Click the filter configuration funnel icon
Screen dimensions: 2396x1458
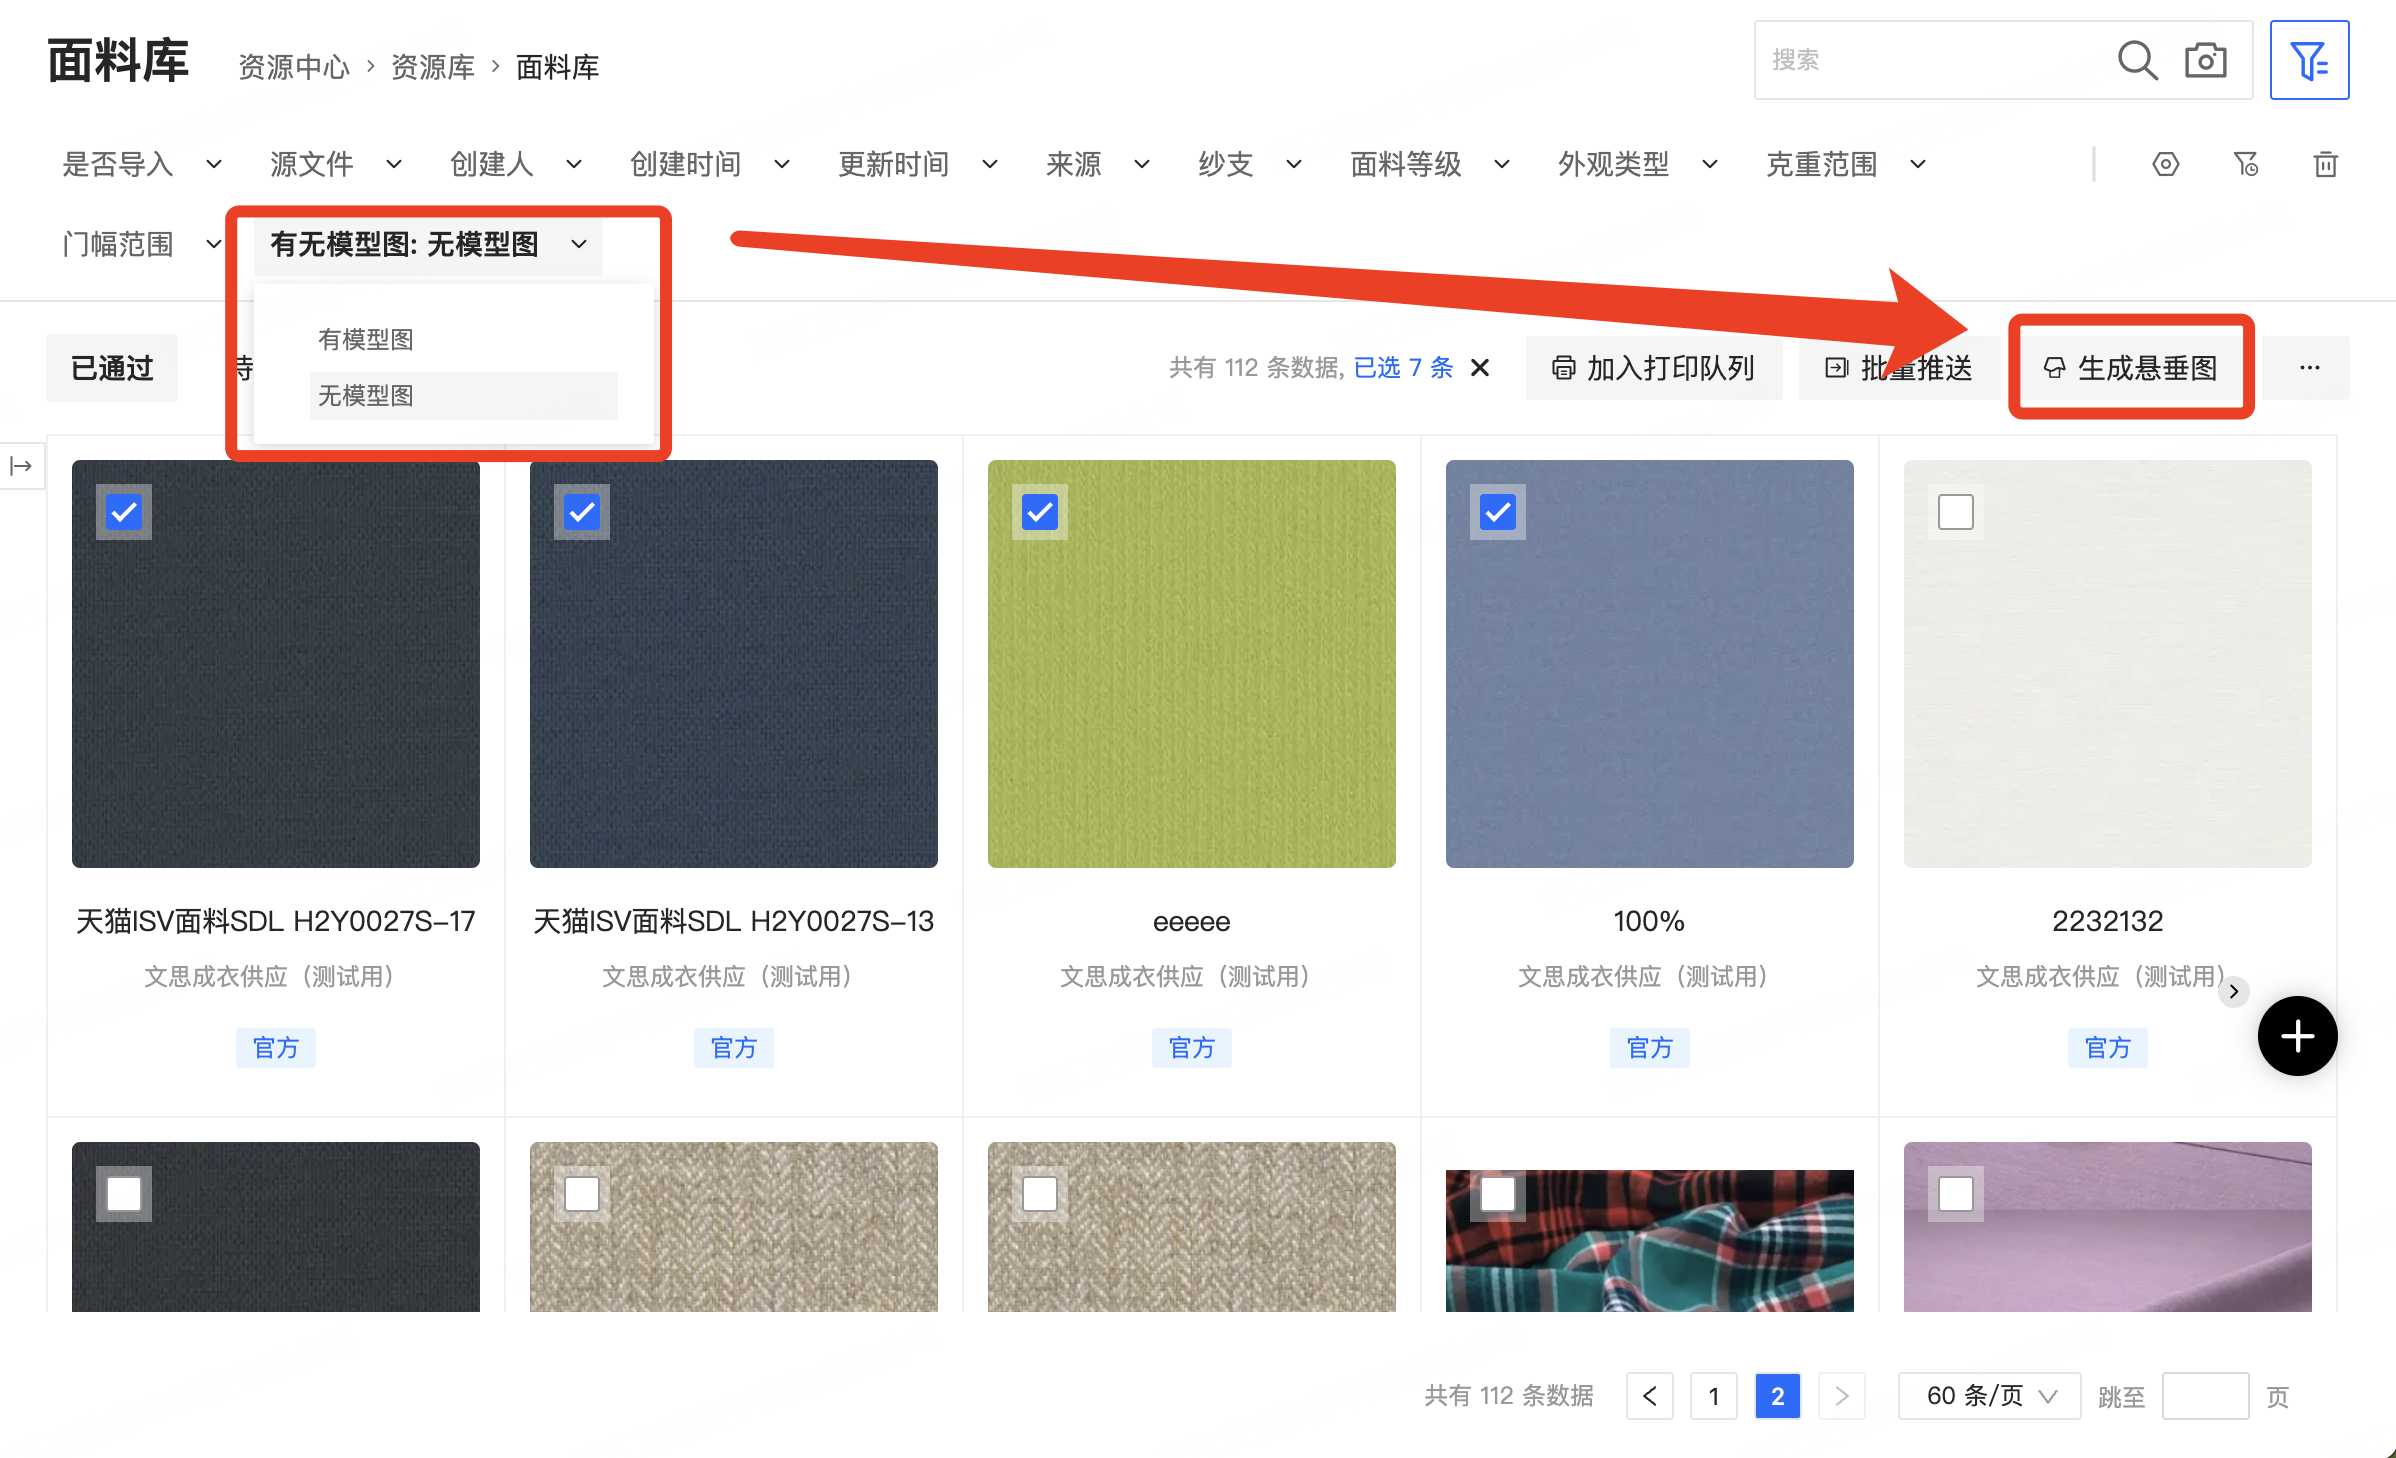click(2245, 164)
